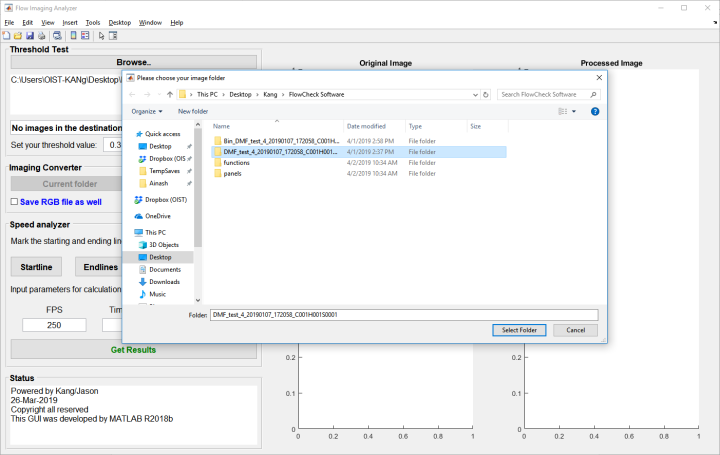The image size is (720, 455).
Task: Open the Tools menu
Action: 92,21
